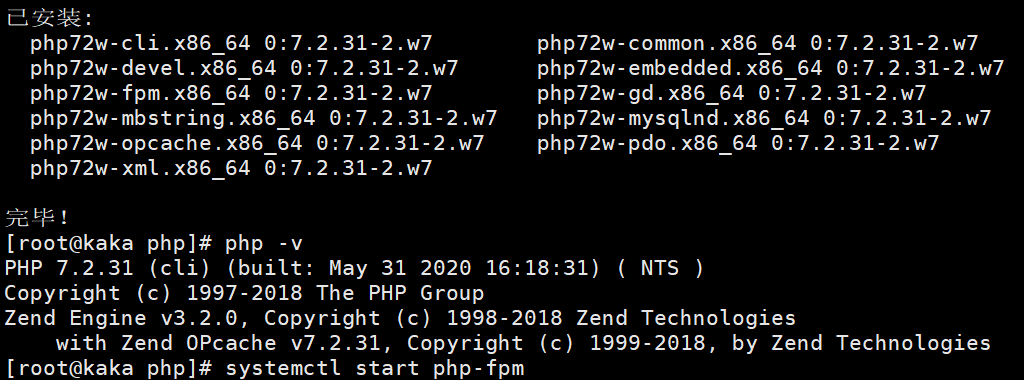Click the PHP 7.2.31 (cli) version line
1024x380 pixels.
(355, 268)
